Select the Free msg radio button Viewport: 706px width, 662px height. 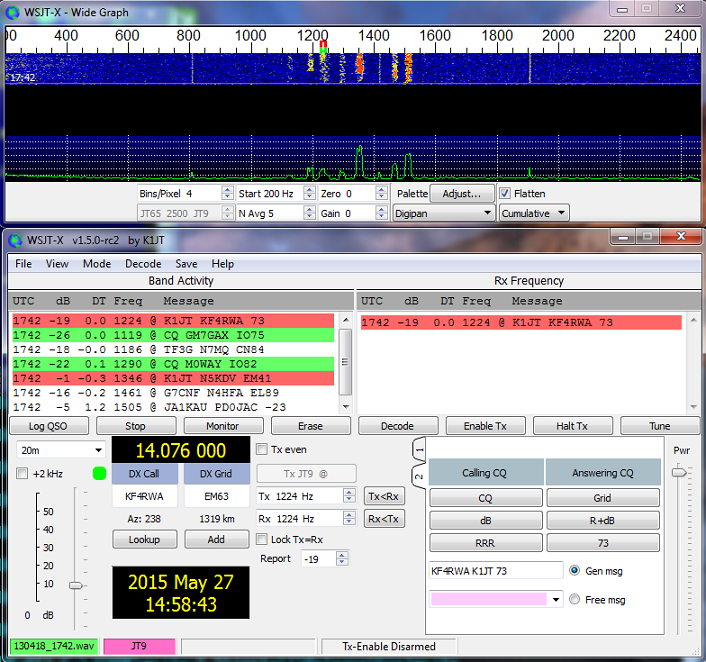pos(574,599)
